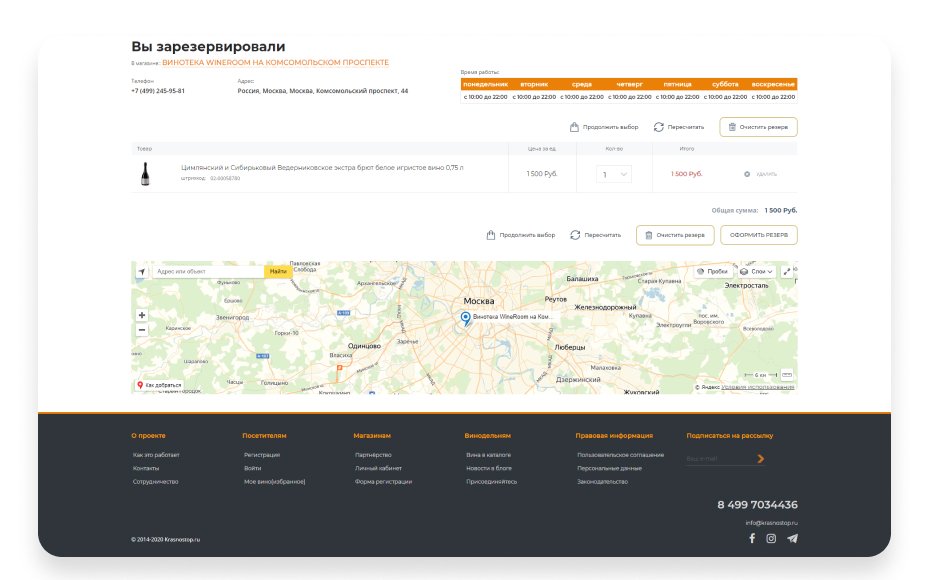Submit newsletter email with orange arrow
Image resolution: width=930 pixels, height=580 pixels.
tap(760, 458)
